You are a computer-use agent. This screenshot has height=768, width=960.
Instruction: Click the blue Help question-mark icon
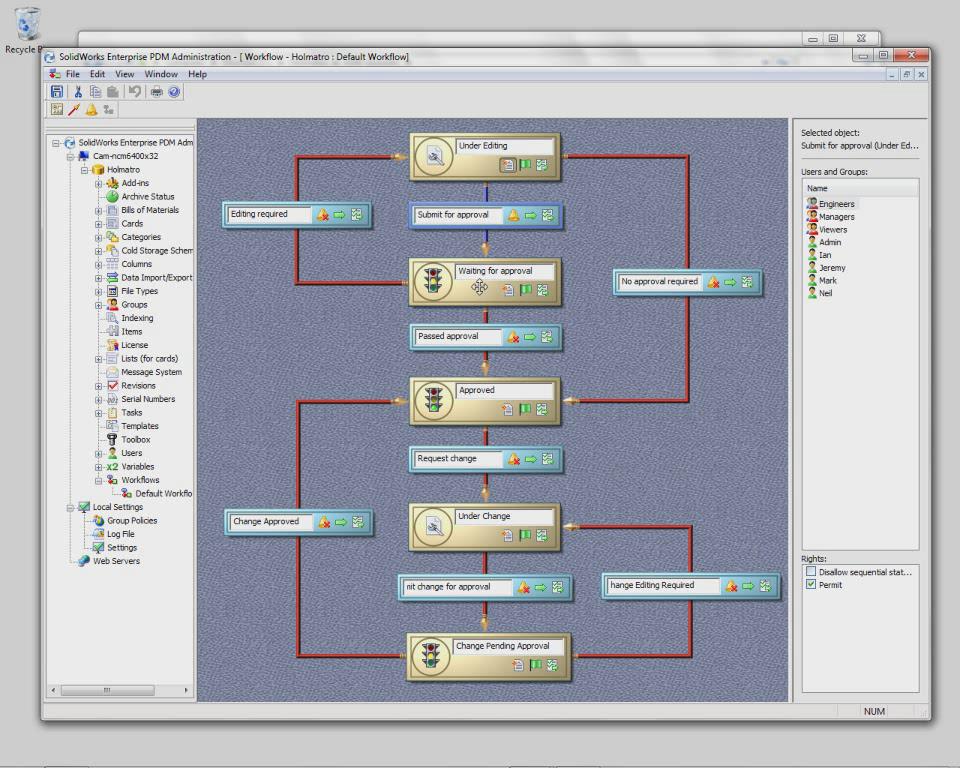click(174, 92)
